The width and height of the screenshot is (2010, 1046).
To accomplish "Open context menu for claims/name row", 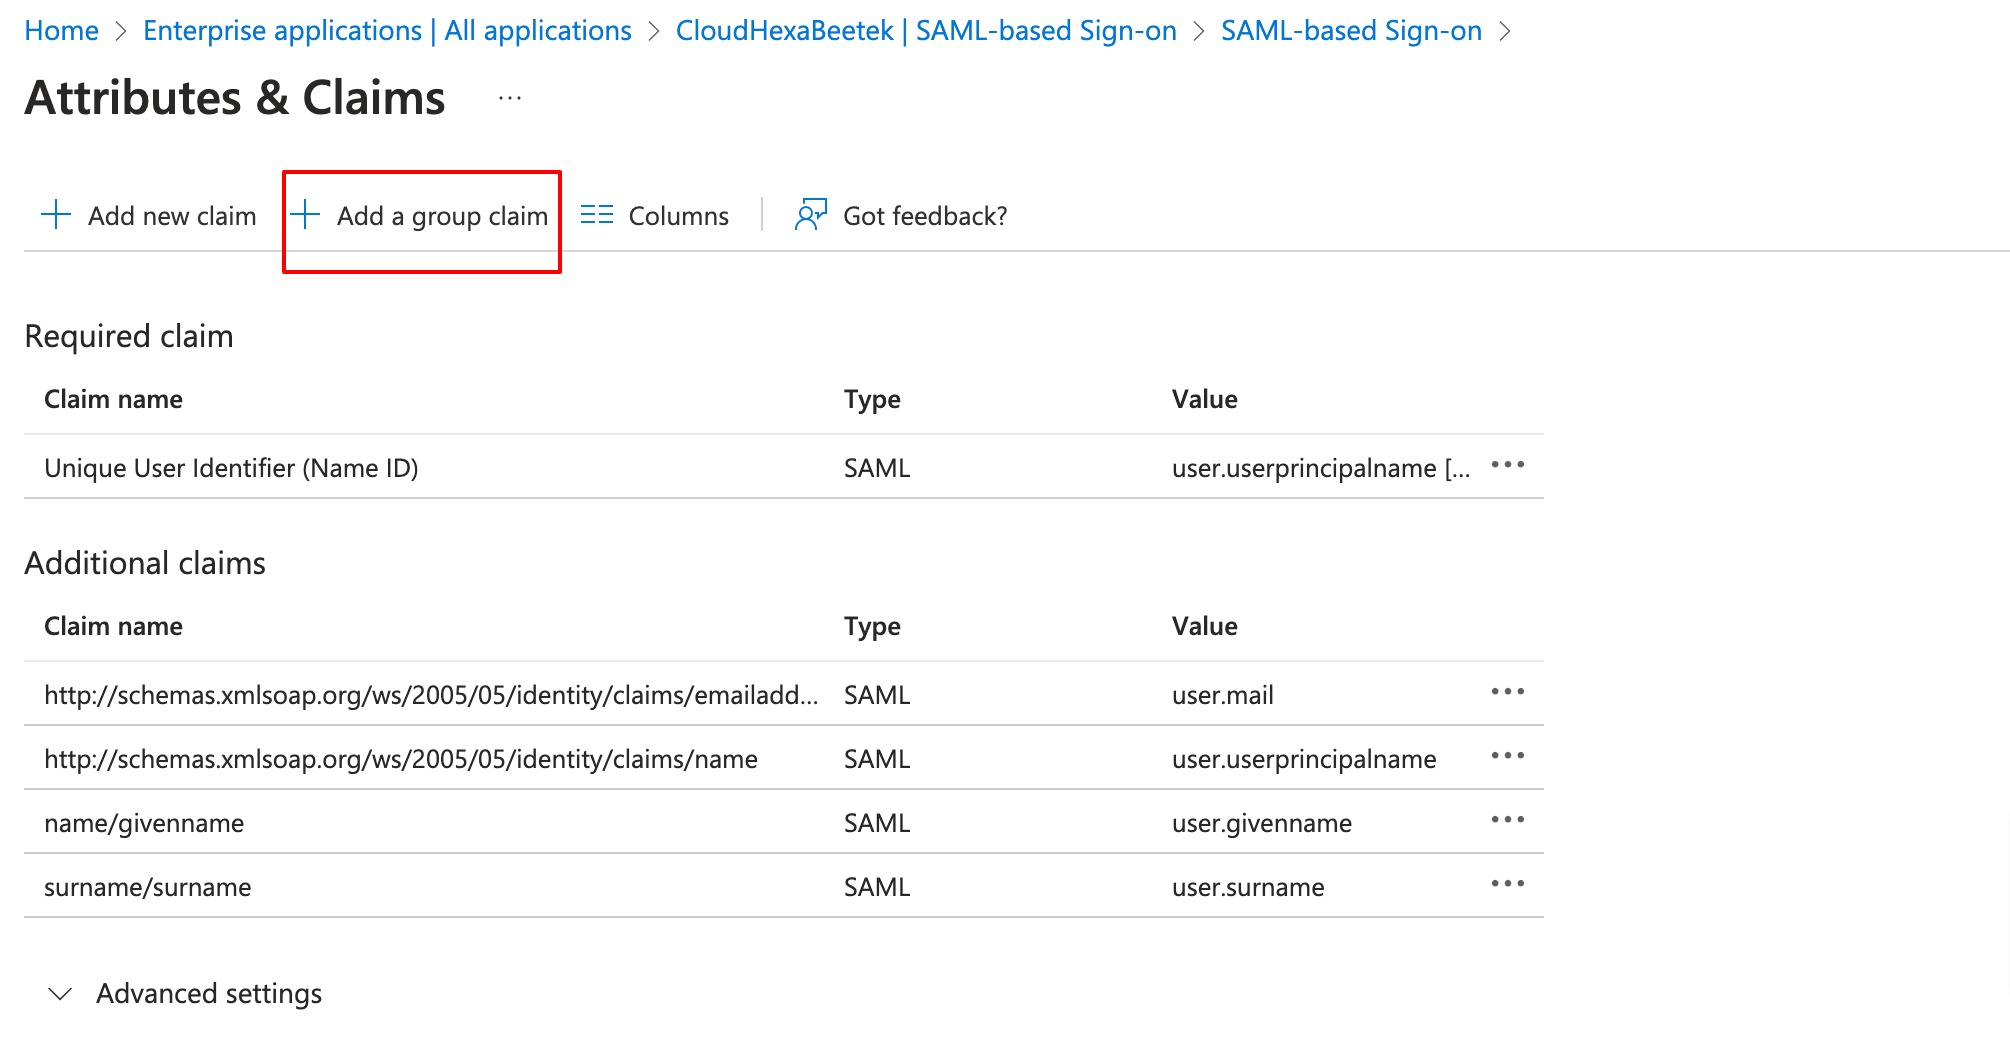I will click(x=1507, y=757).
